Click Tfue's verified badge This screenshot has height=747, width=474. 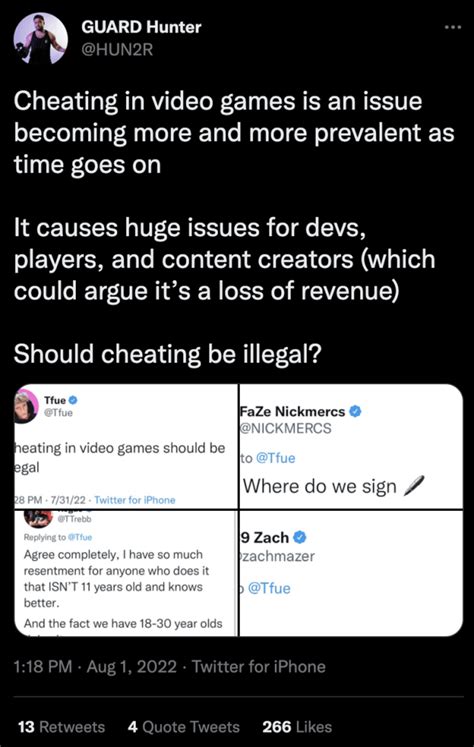[73, 400]
